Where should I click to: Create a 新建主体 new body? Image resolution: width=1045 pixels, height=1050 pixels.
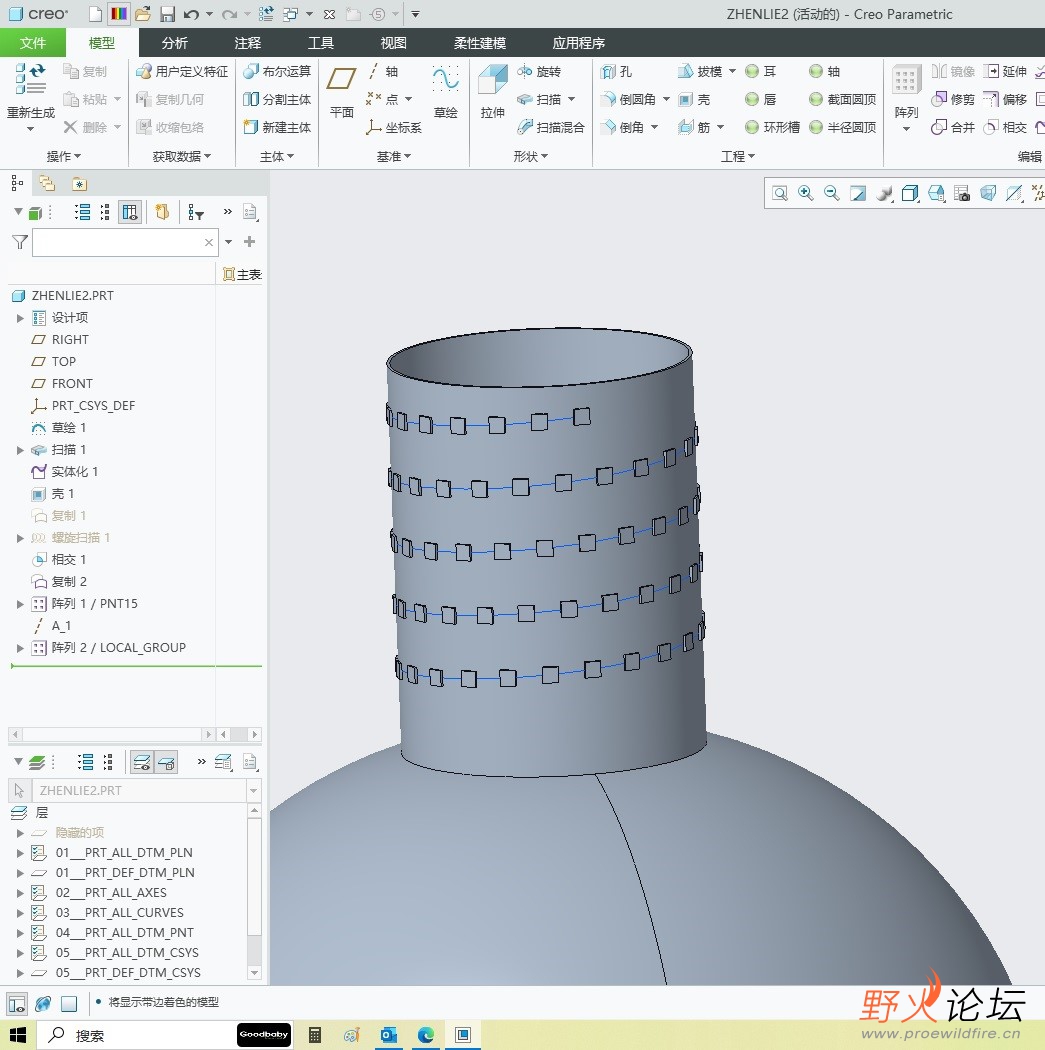277,127
